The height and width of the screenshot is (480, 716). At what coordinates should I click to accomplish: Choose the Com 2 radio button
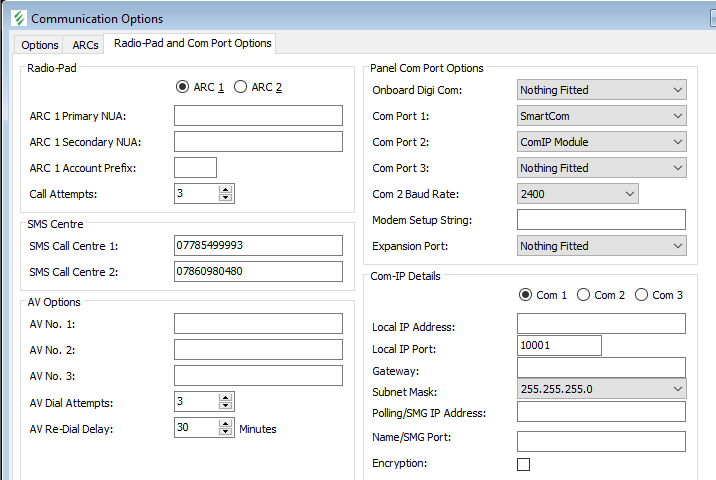pos(583,295)
